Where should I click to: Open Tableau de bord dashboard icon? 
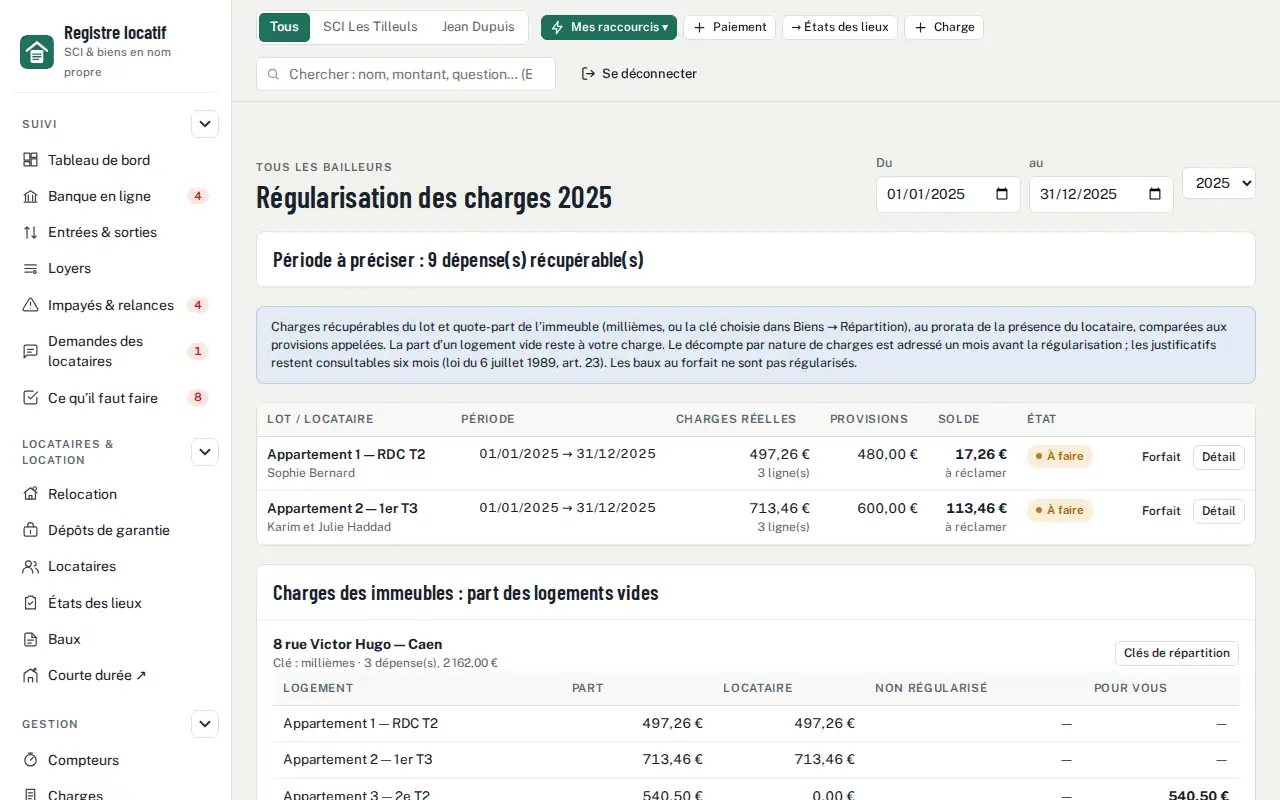tap(30, 160)
